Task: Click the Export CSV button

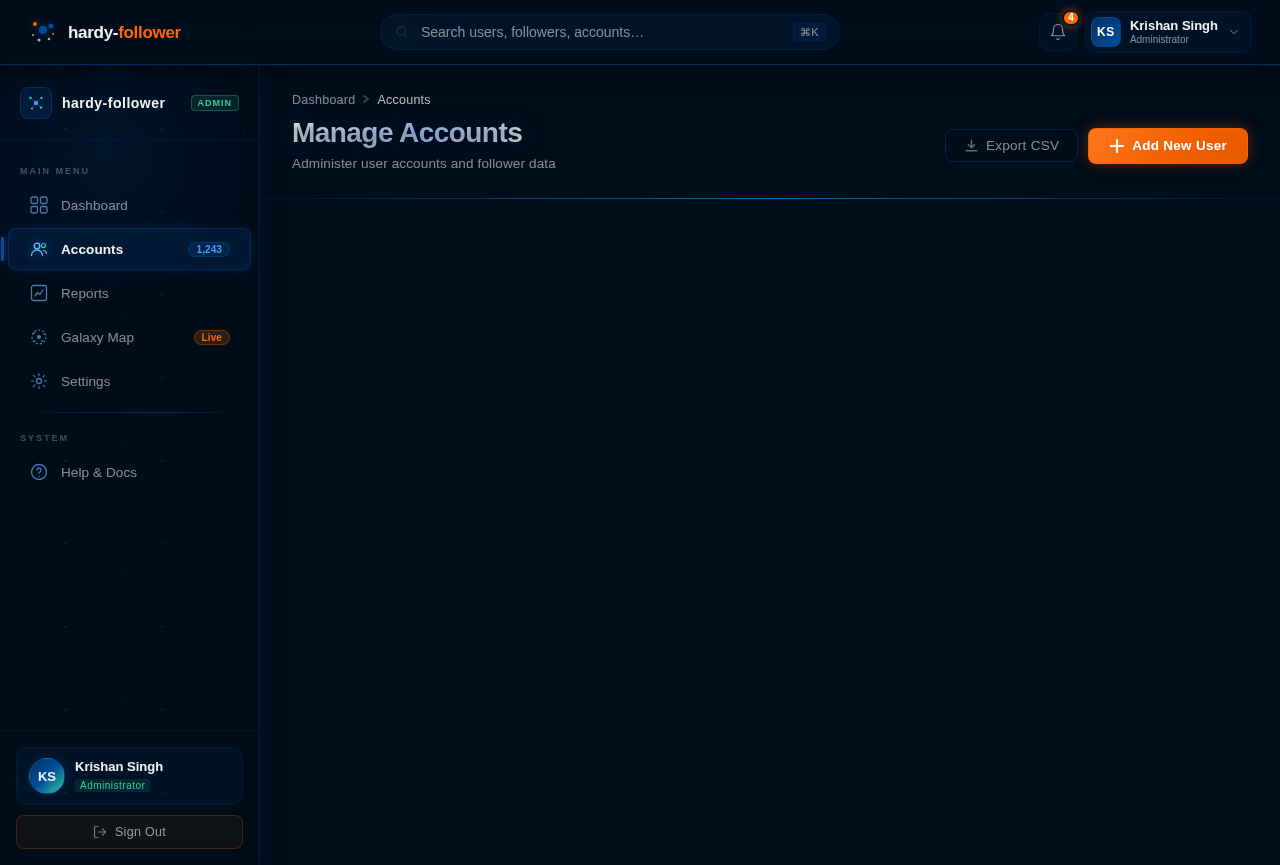Action: click(x=1011, y=146)
